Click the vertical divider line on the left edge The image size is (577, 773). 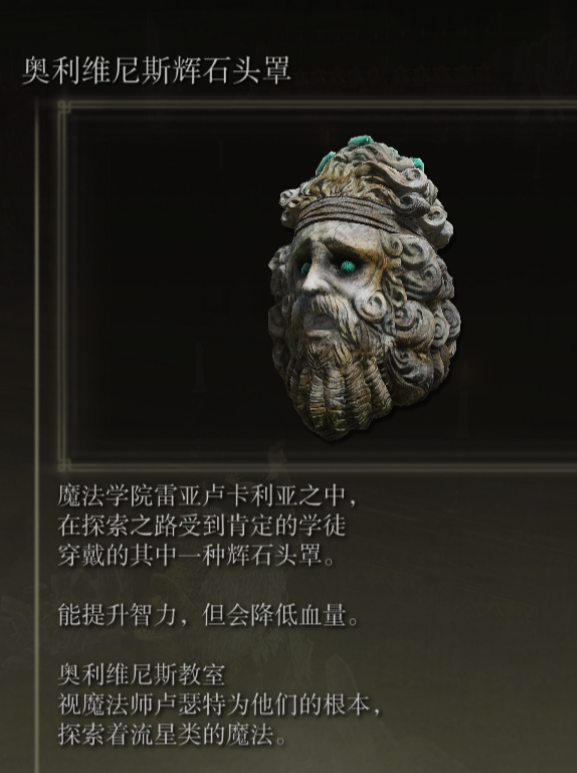click(x=37, y=434)
